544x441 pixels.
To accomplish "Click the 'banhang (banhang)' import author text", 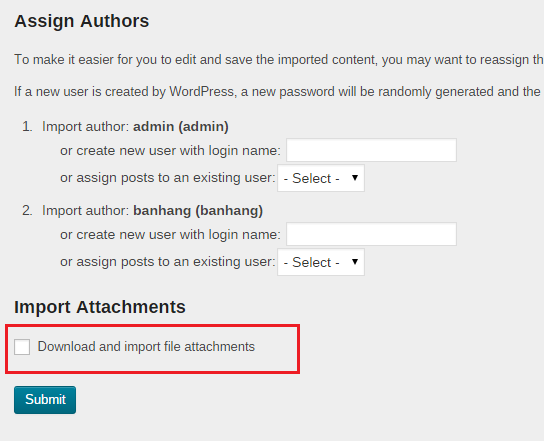I will point(198,211).
